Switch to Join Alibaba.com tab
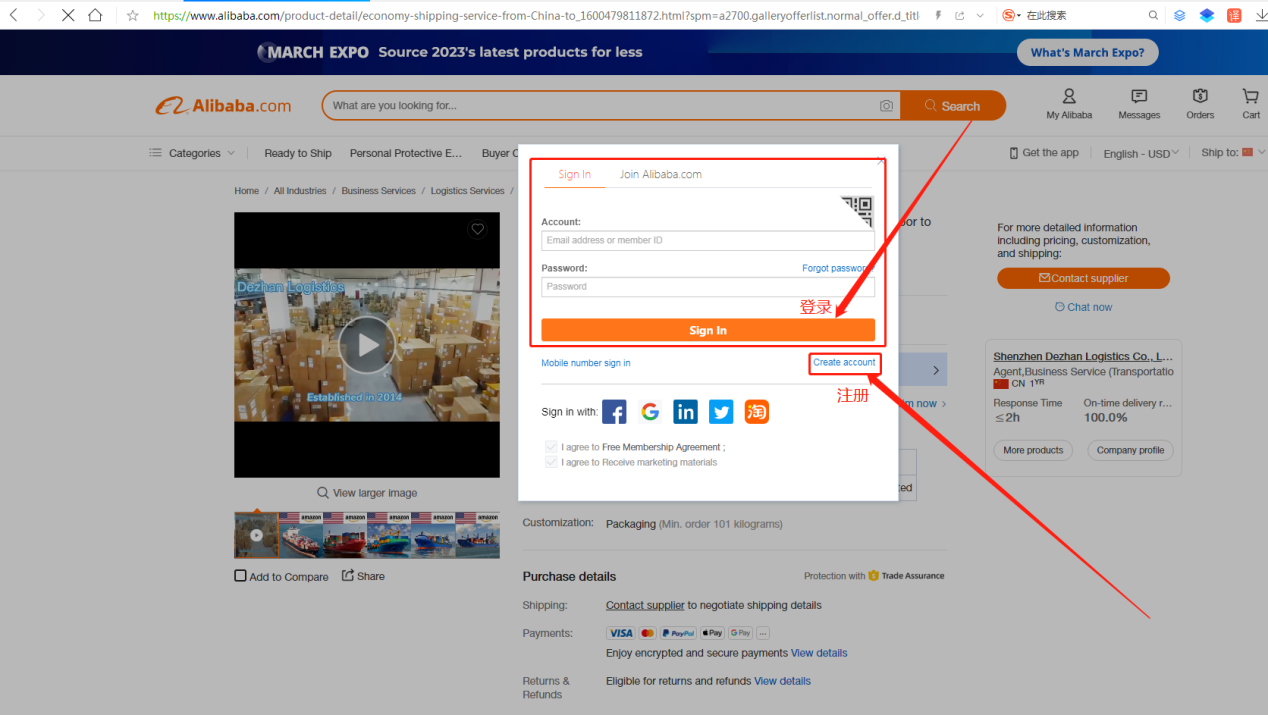This screenshot has height=715, width=1268. pos(660,174)
